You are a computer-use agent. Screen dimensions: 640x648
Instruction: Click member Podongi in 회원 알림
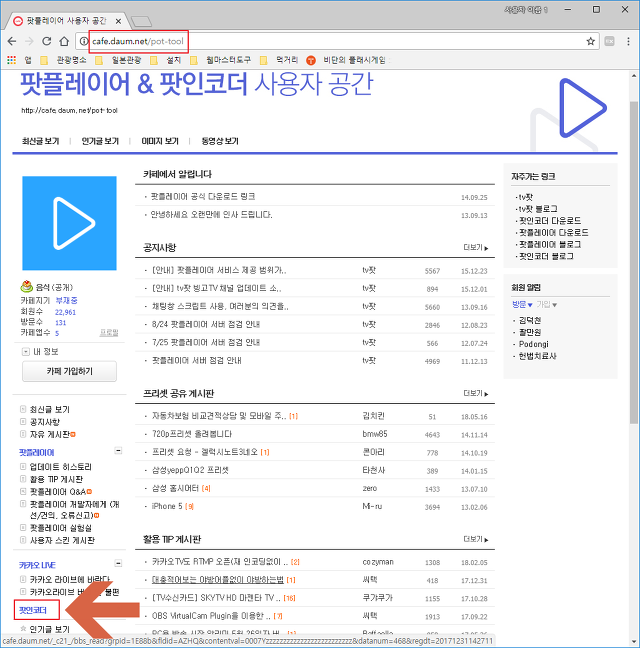click(x=533, y=344)
